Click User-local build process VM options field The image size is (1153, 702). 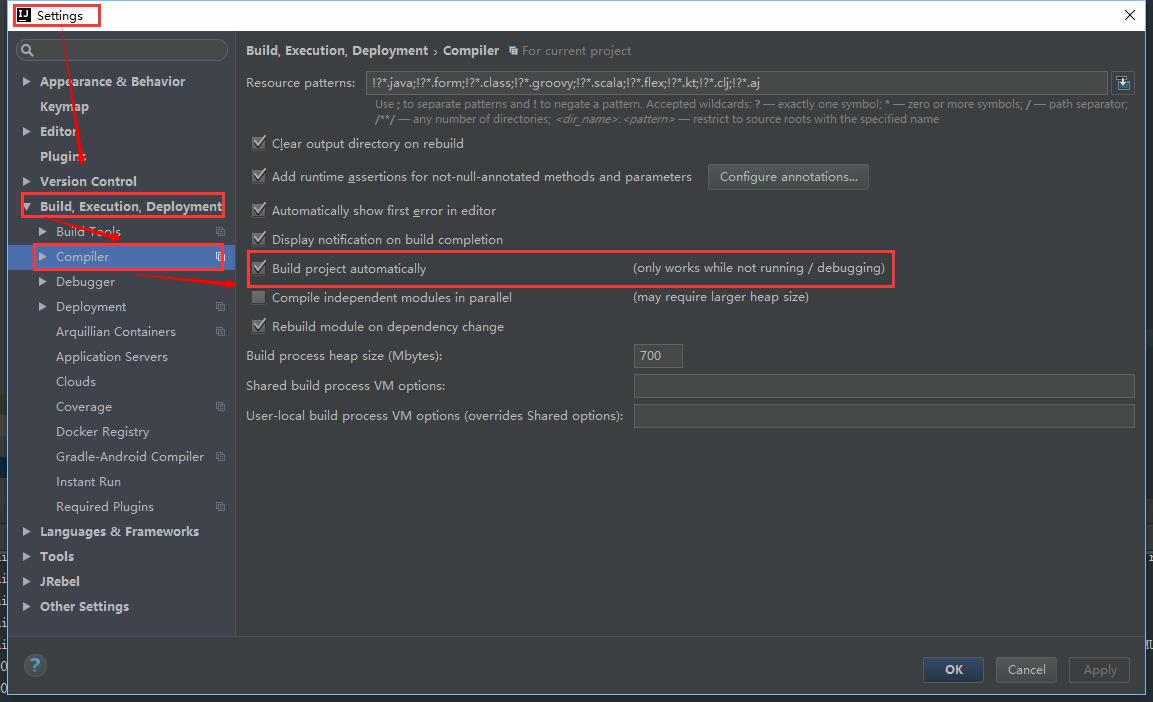(x=884, y=416)
